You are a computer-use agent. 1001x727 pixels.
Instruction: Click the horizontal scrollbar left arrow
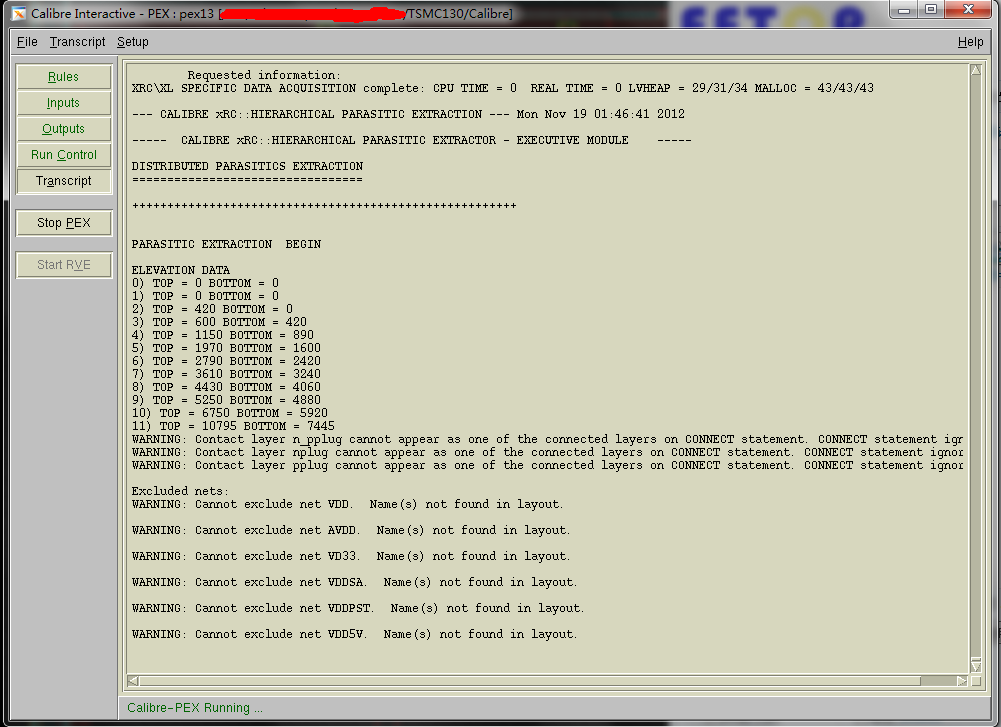tap(133, 681)
